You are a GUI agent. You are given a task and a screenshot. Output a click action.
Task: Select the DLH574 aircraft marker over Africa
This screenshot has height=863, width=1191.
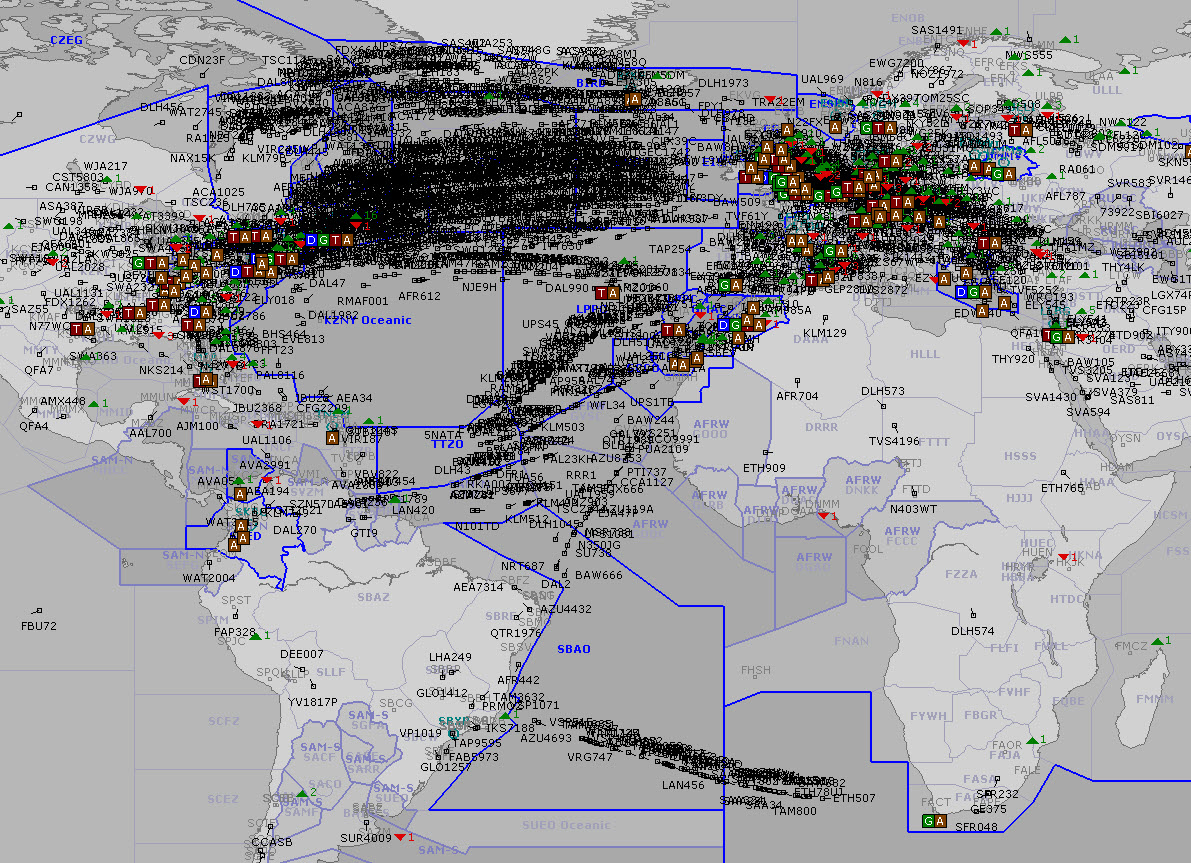972,616
